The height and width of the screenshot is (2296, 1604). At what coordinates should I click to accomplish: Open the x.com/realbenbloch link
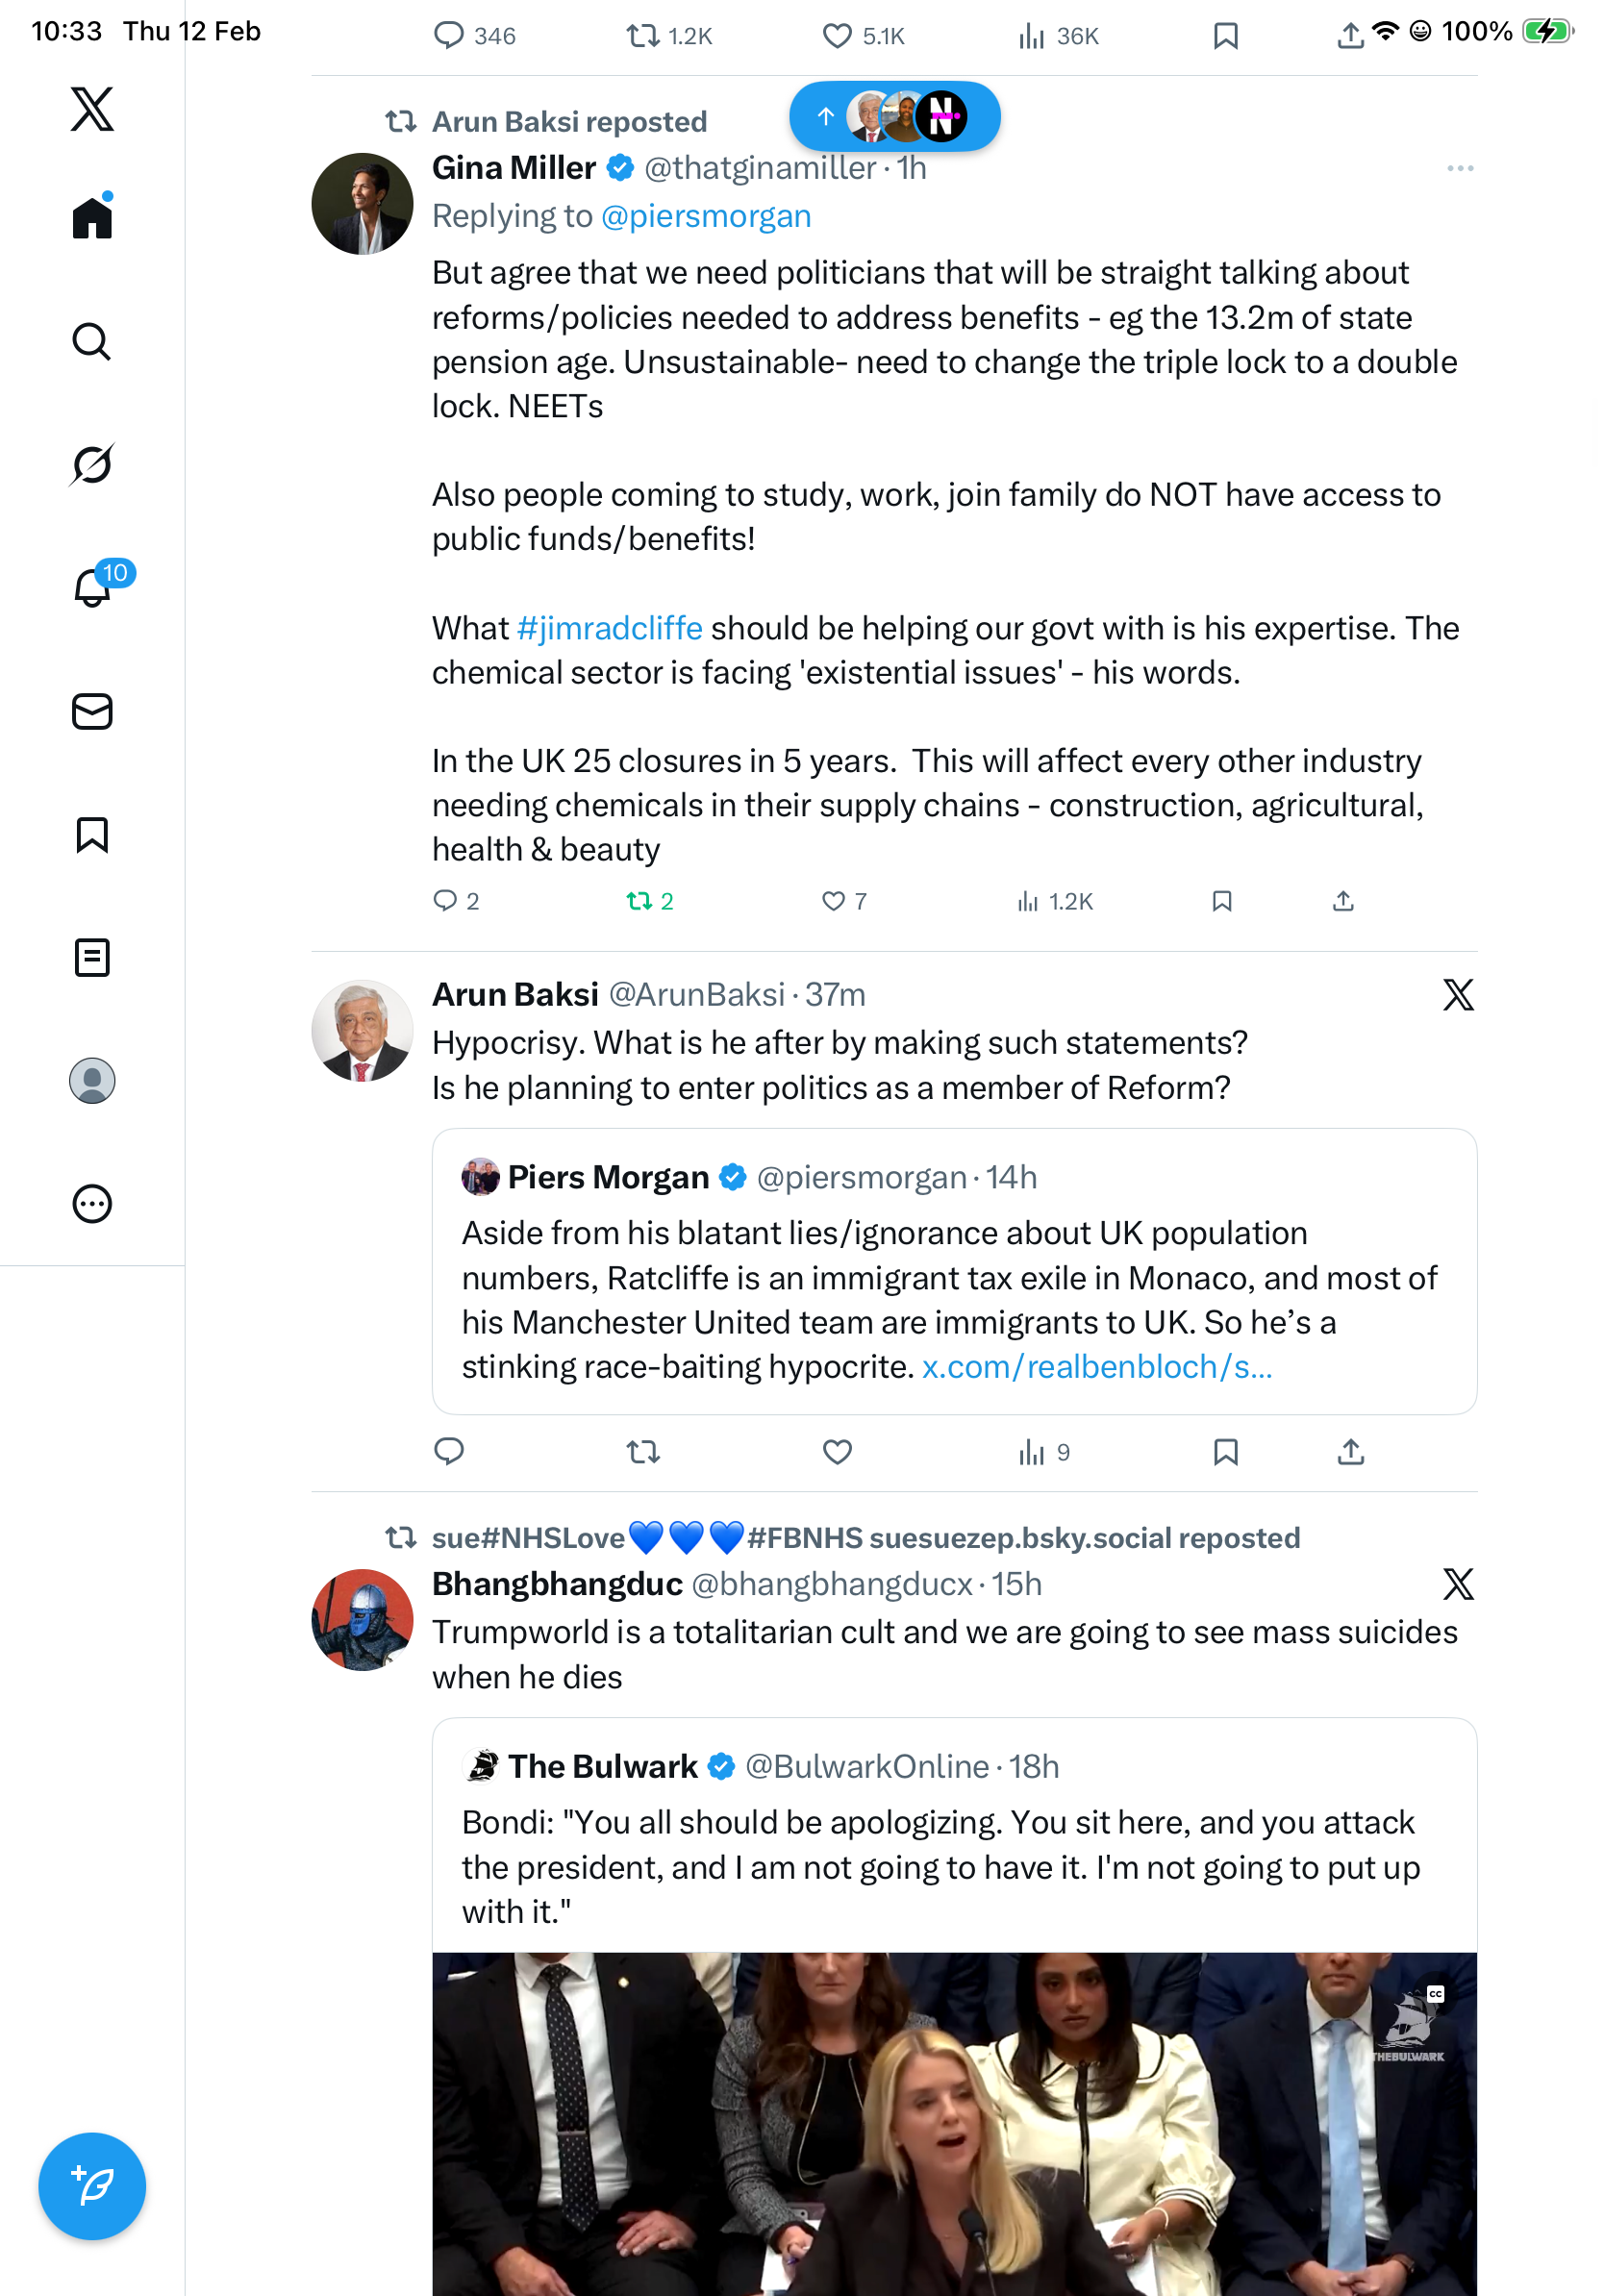(1096, 1367)
